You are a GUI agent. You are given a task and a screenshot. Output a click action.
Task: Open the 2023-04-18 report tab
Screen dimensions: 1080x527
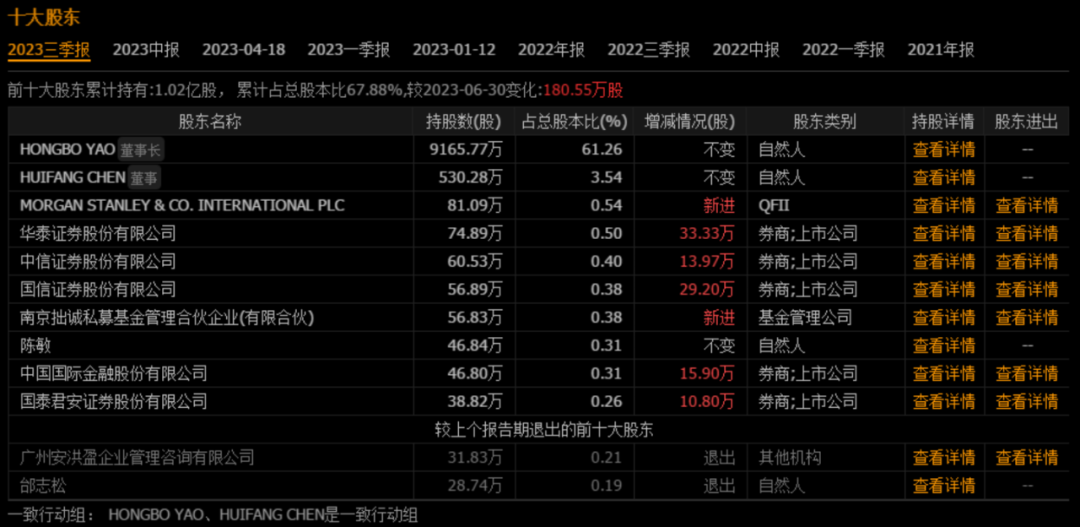244,50
